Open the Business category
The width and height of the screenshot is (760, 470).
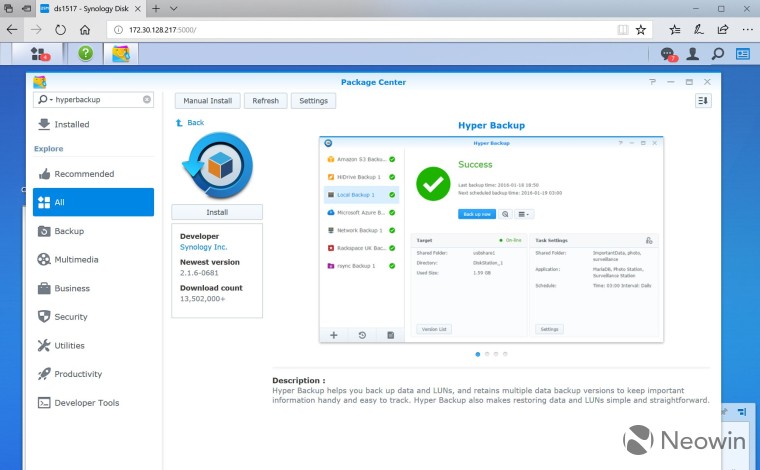click(93, 288)
